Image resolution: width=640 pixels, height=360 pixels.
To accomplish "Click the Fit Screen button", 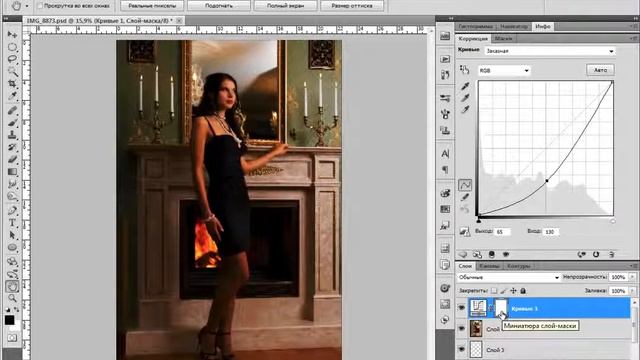I will (x=219, y=6).
